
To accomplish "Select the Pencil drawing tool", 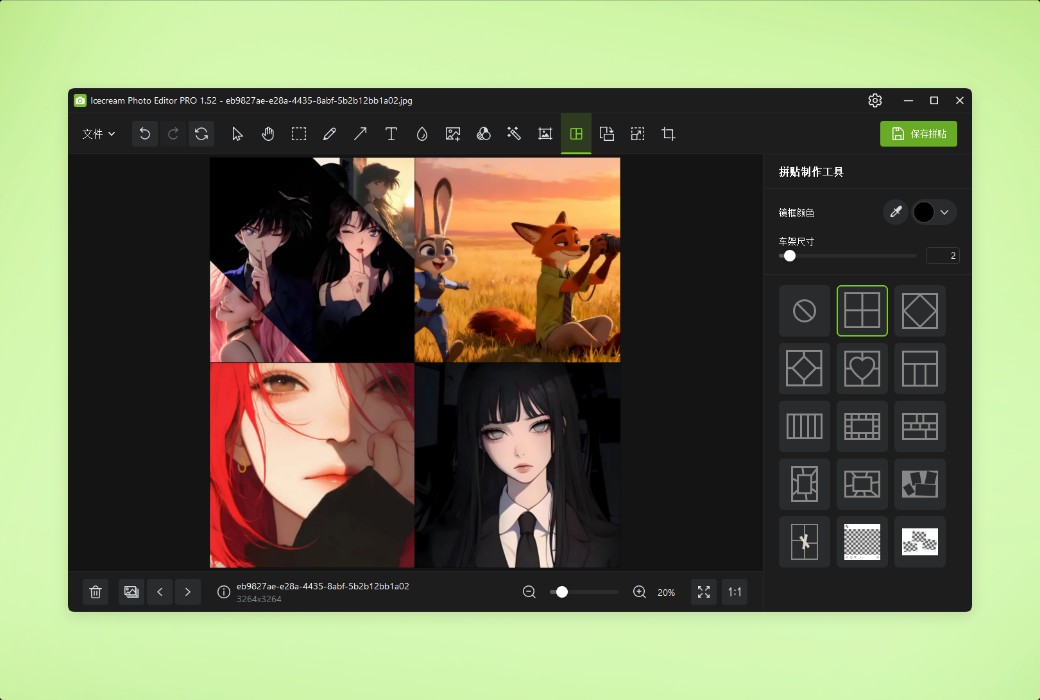I will [x=330, y=133].
